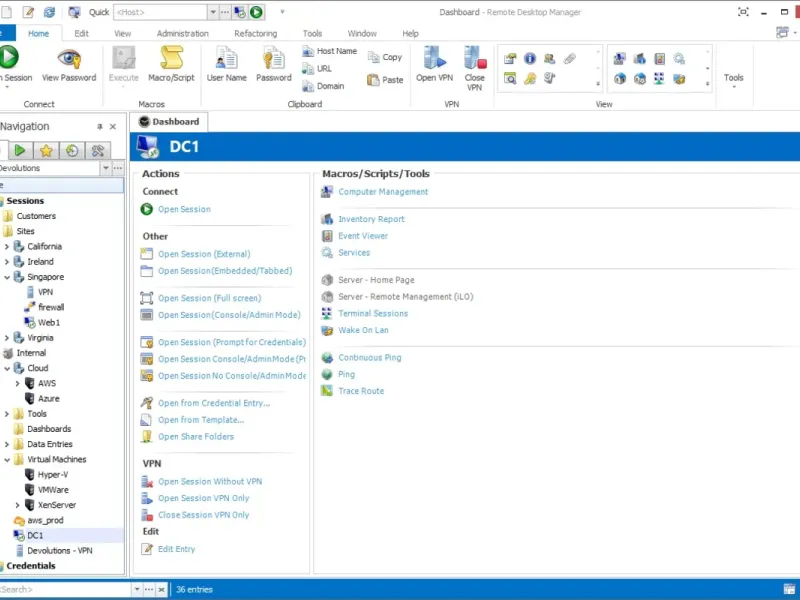The height and width of the screenshot is (600, 800).
Task: Click the Terminal Sessions link
Action: [x=373, y=313]
